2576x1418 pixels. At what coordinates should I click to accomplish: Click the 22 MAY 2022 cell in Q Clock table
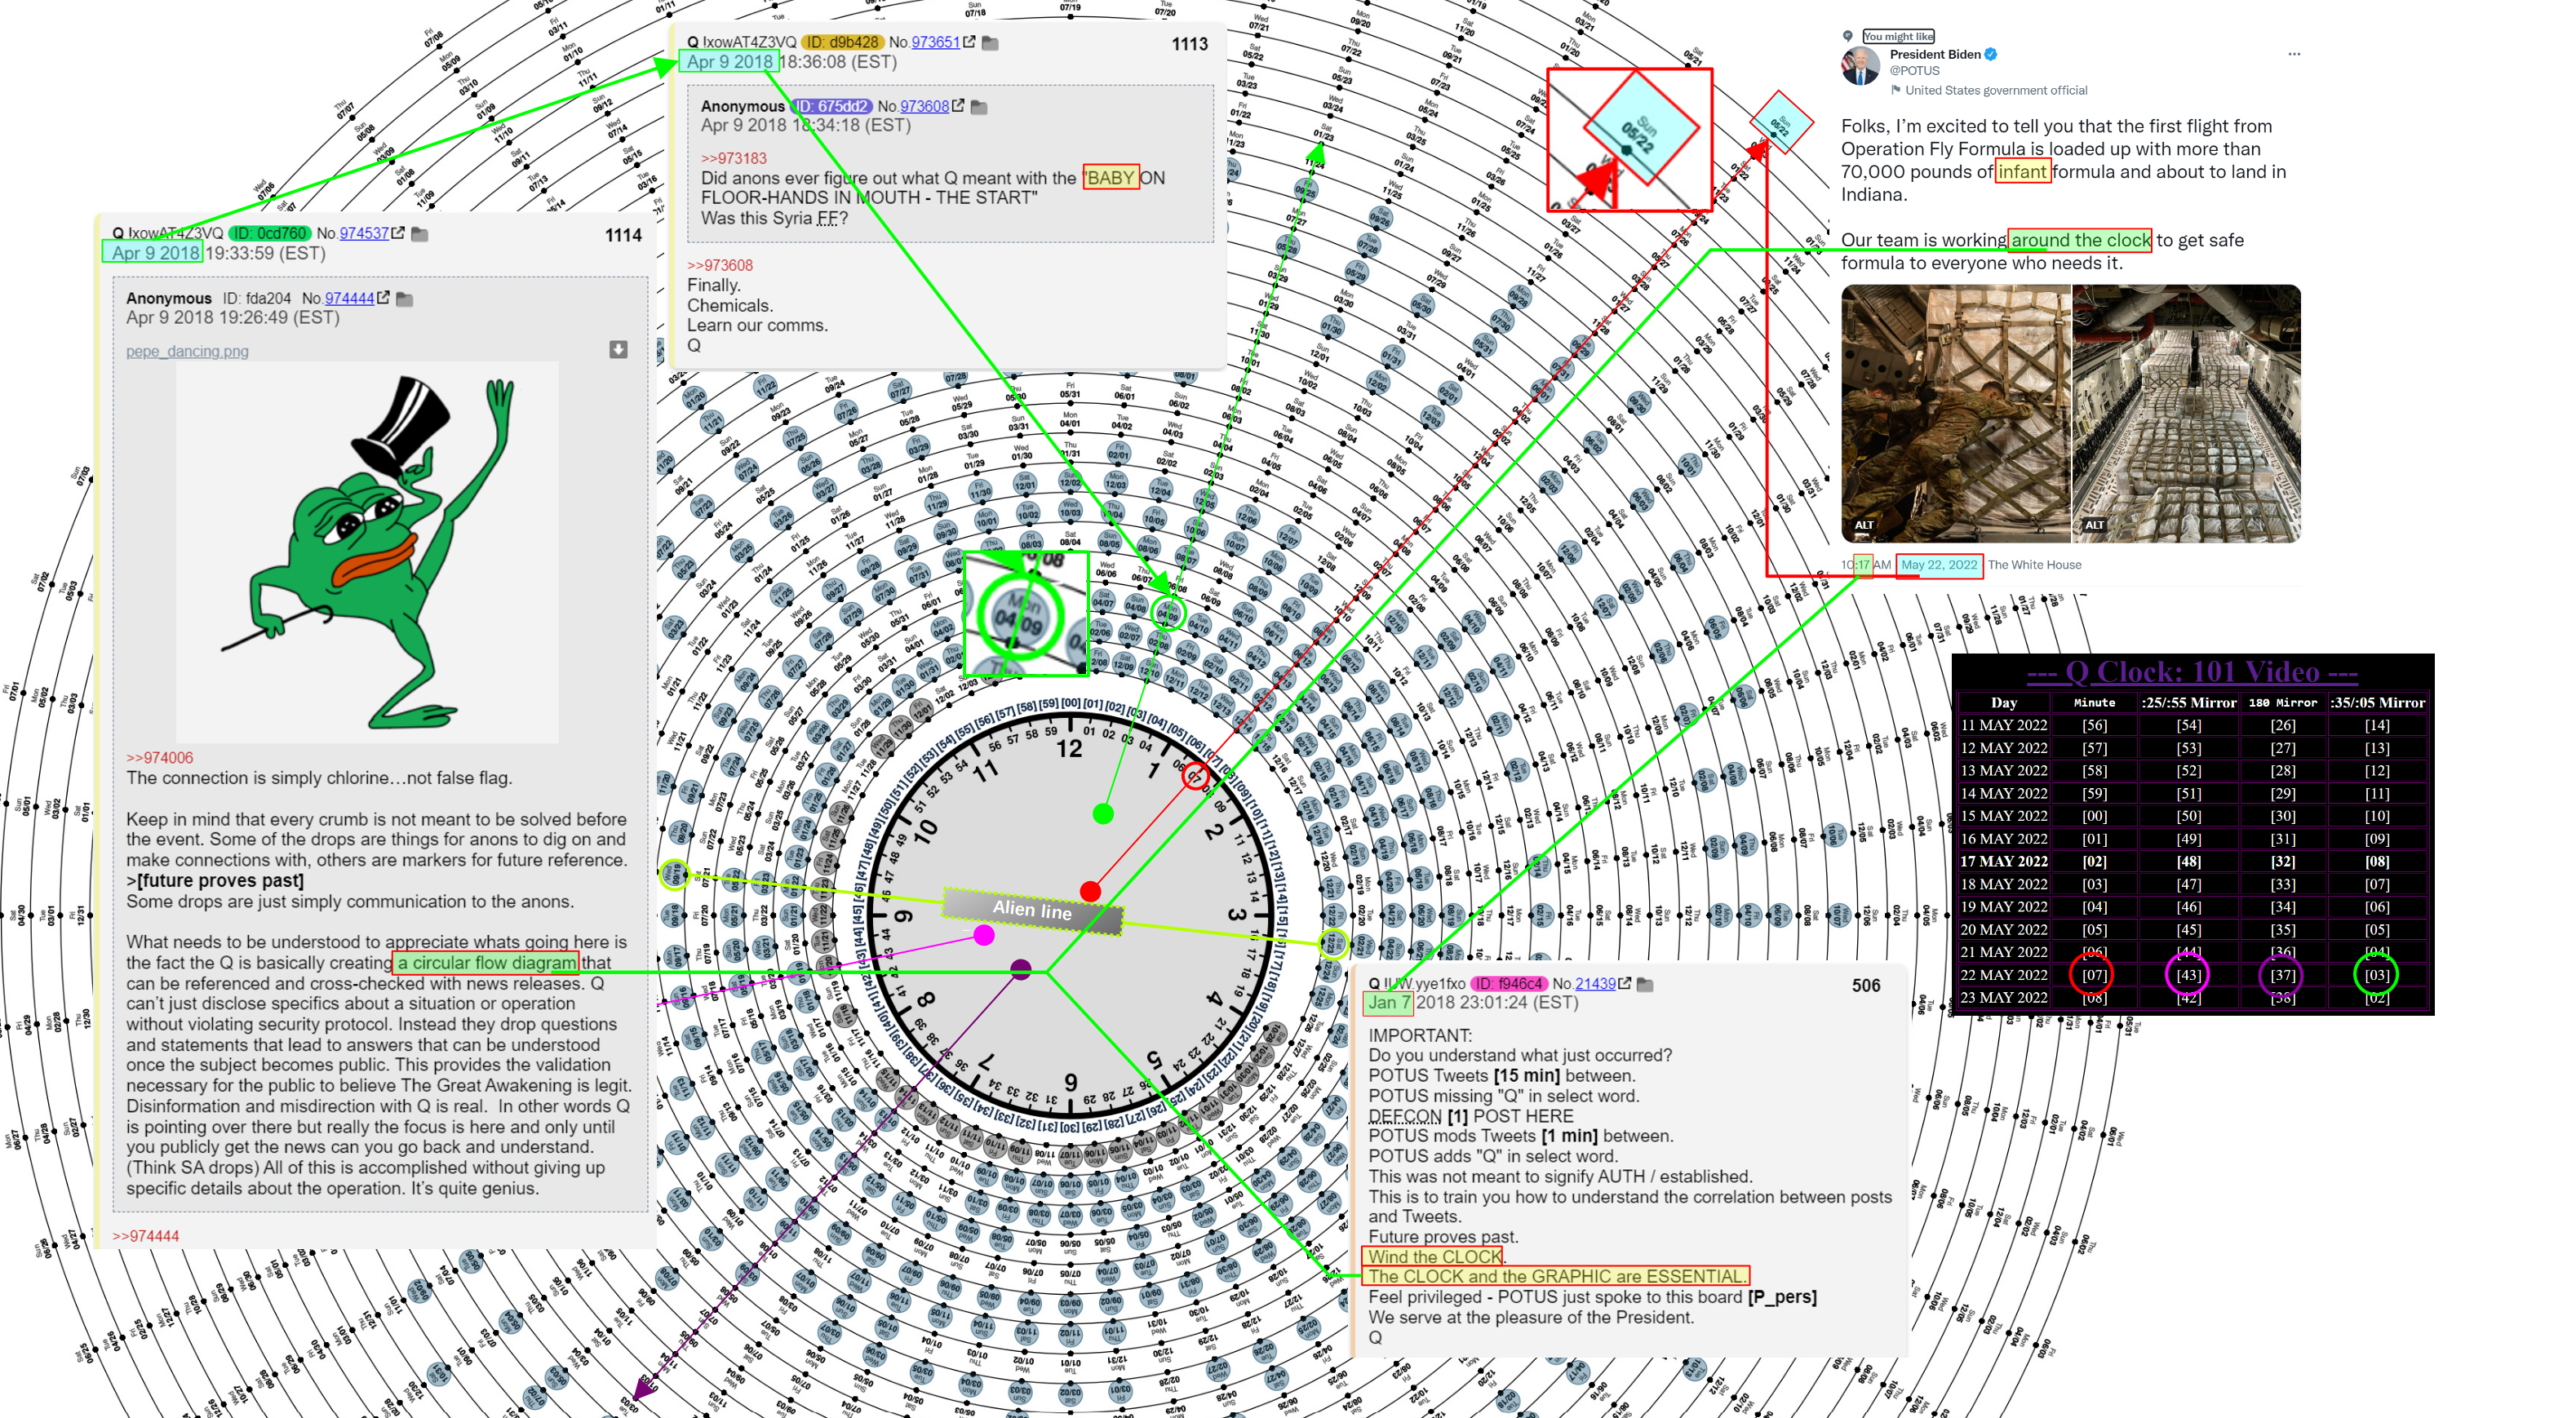pyautogui.click(x=2003, y=975)
